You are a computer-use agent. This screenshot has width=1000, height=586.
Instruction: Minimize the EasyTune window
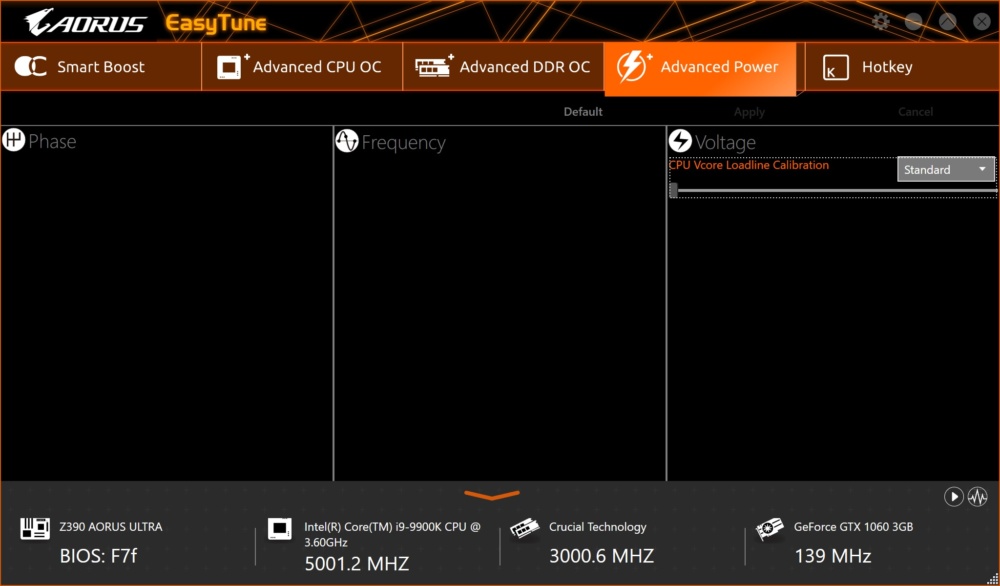[x=913, y=22]
